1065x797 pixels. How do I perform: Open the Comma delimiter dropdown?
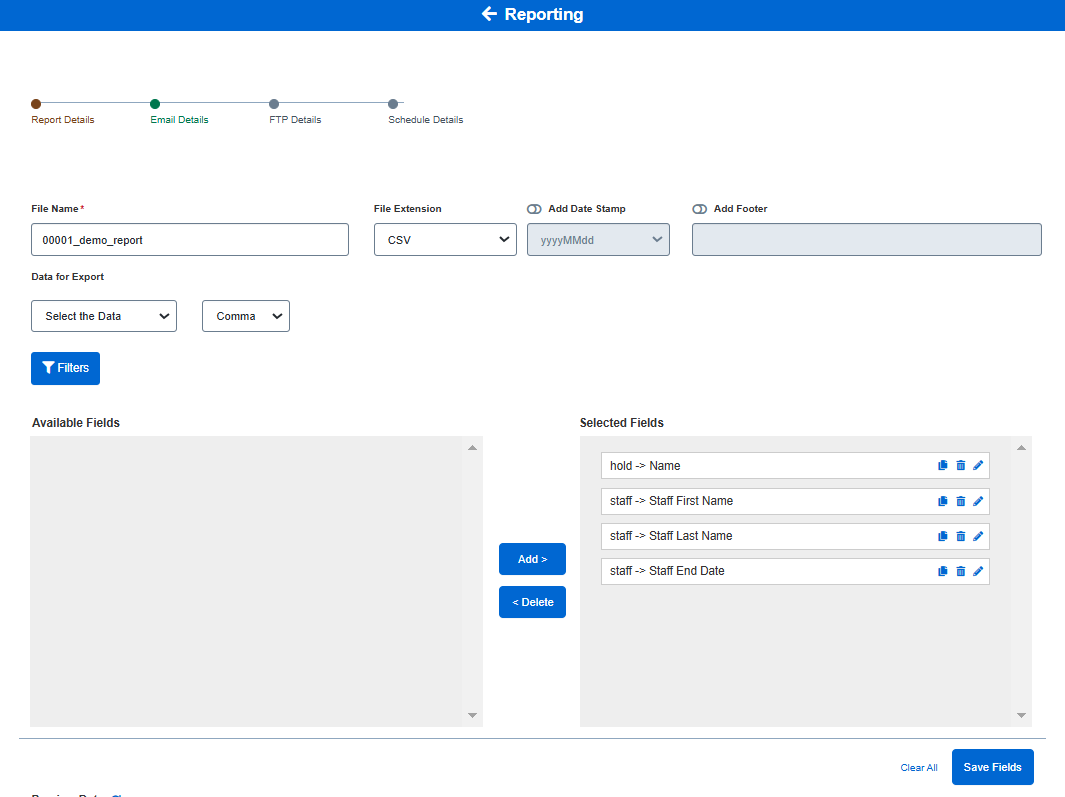(x=246, y=316)
